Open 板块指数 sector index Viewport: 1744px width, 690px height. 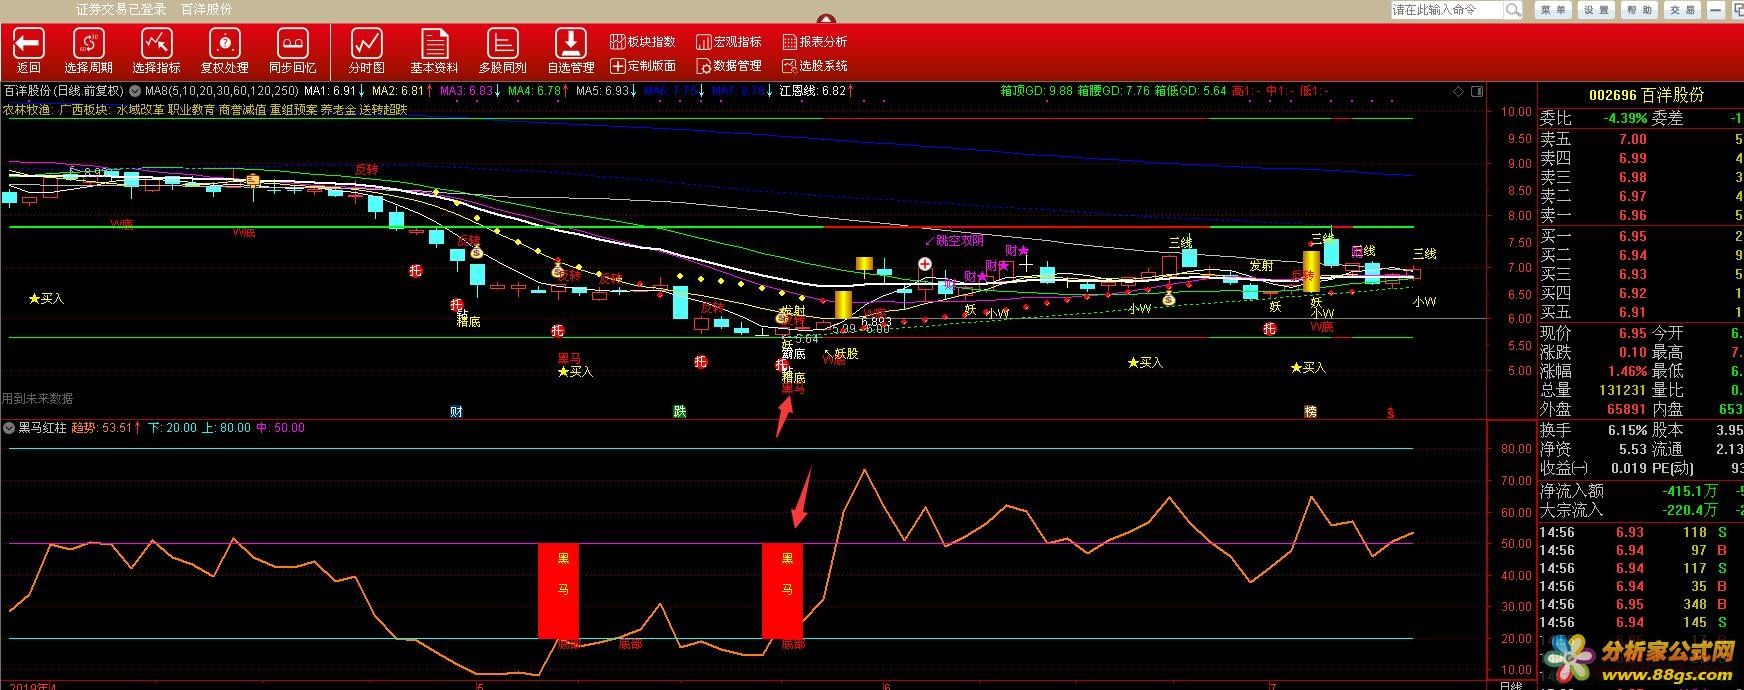tap(643, 41)
